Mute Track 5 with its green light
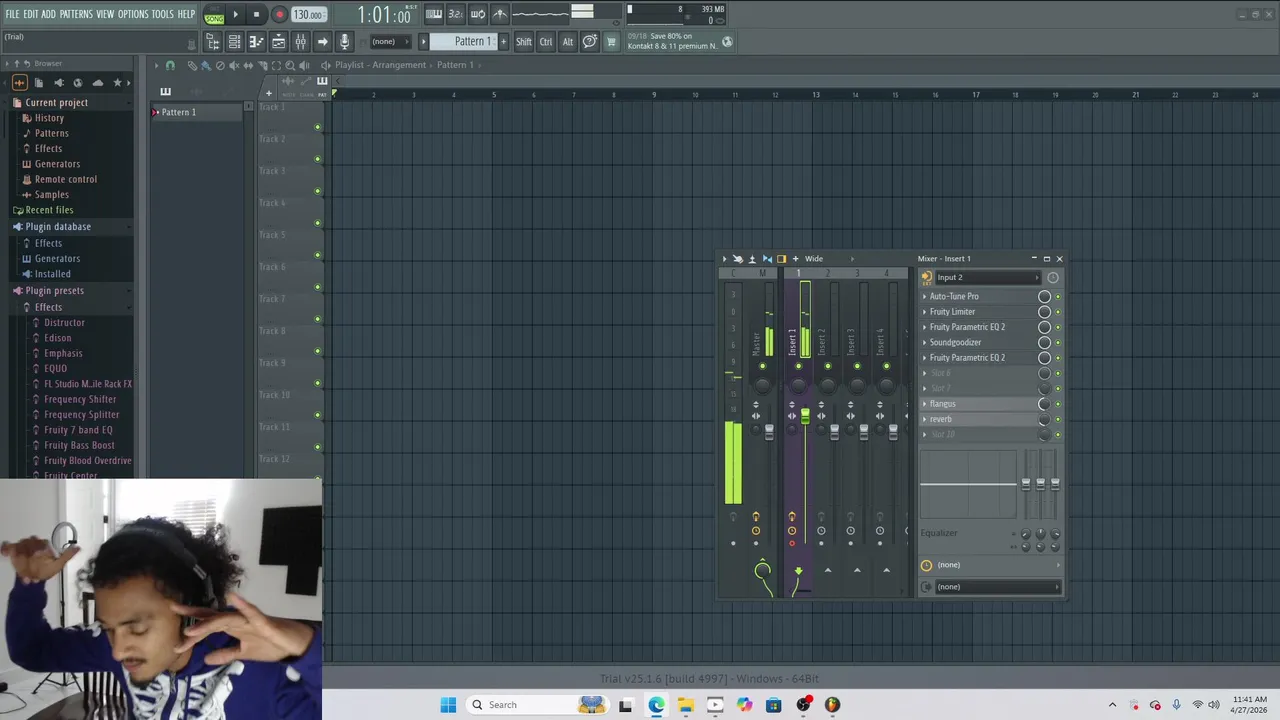This screenshot has width=1280, height=720. click(318, 255)
